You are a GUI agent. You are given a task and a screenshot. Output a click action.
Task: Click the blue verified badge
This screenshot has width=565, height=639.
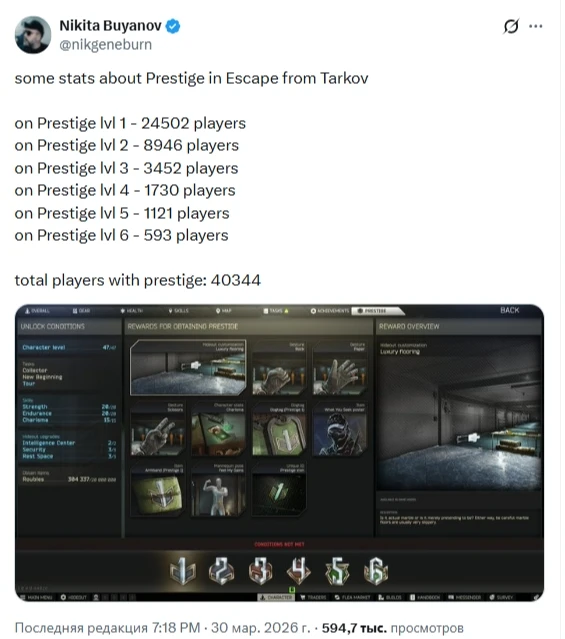point(173,26)
